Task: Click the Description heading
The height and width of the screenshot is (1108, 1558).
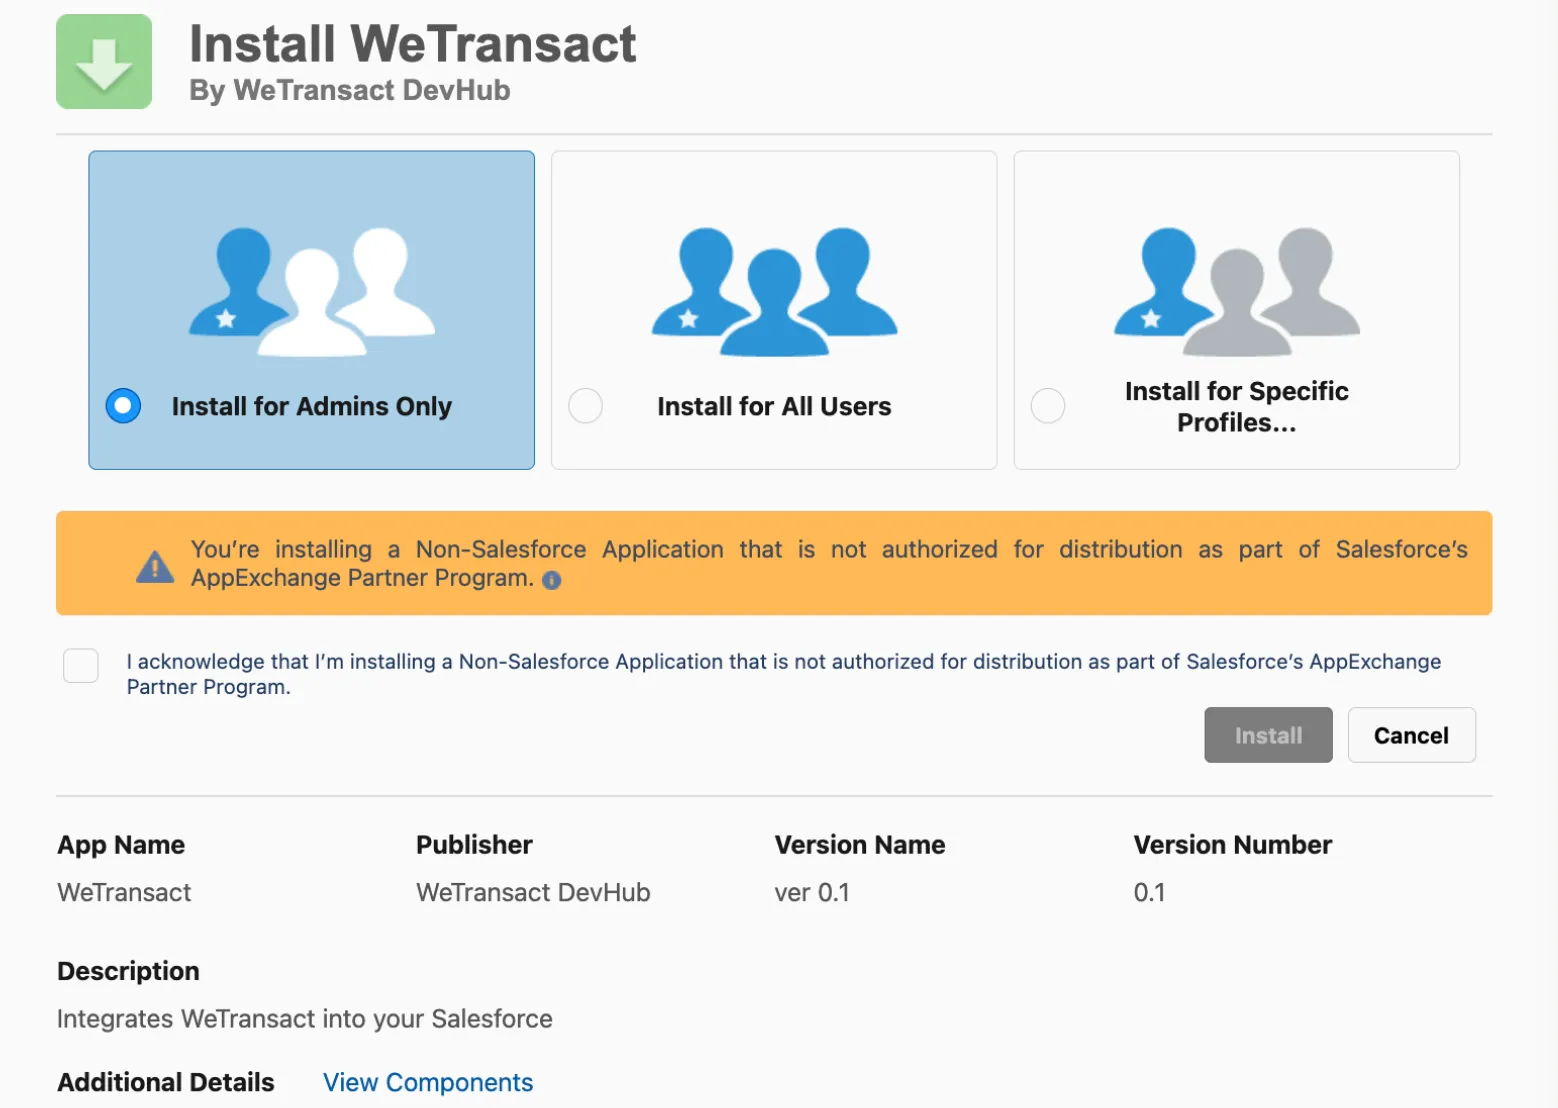Action: [x=128, y=971]
